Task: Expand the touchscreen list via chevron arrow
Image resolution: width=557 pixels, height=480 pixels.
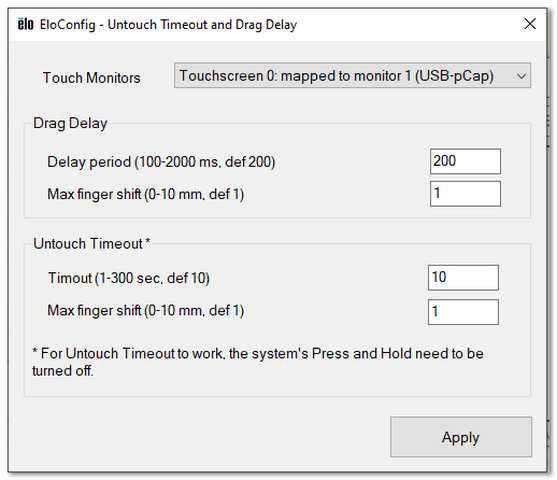Action: click(521, 76)
